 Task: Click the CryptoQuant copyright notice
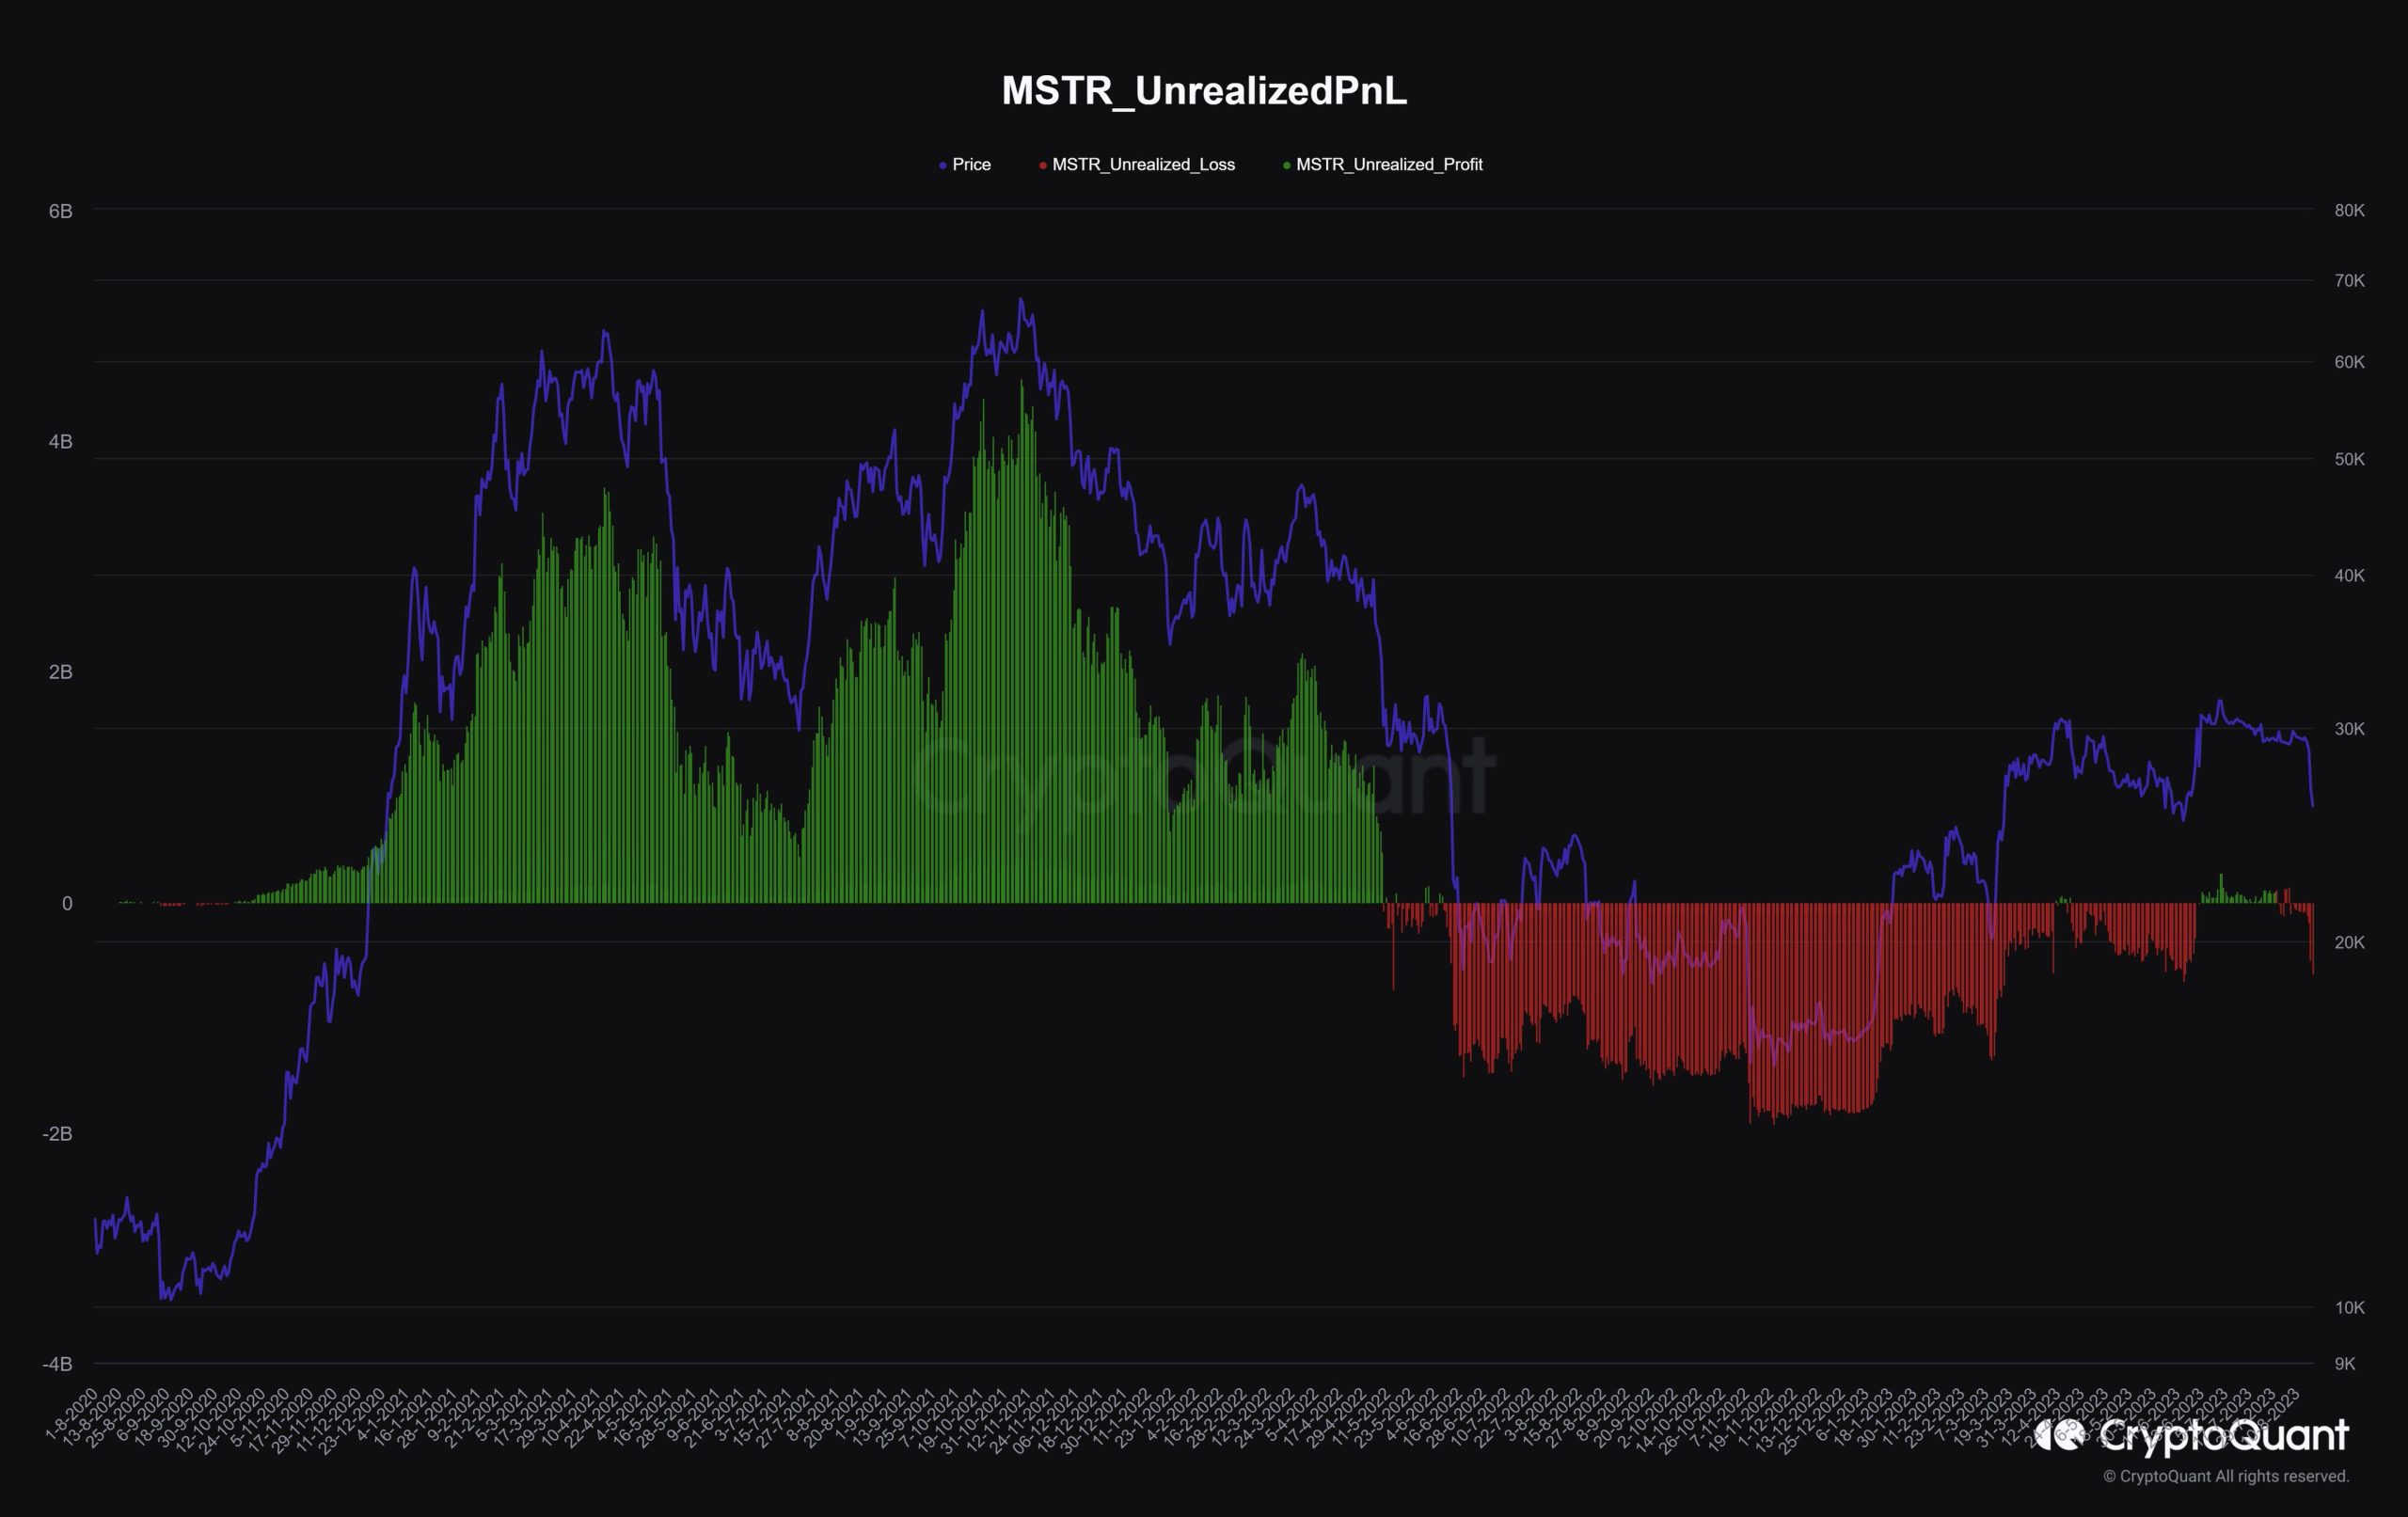click(x=2225, y=1476)
